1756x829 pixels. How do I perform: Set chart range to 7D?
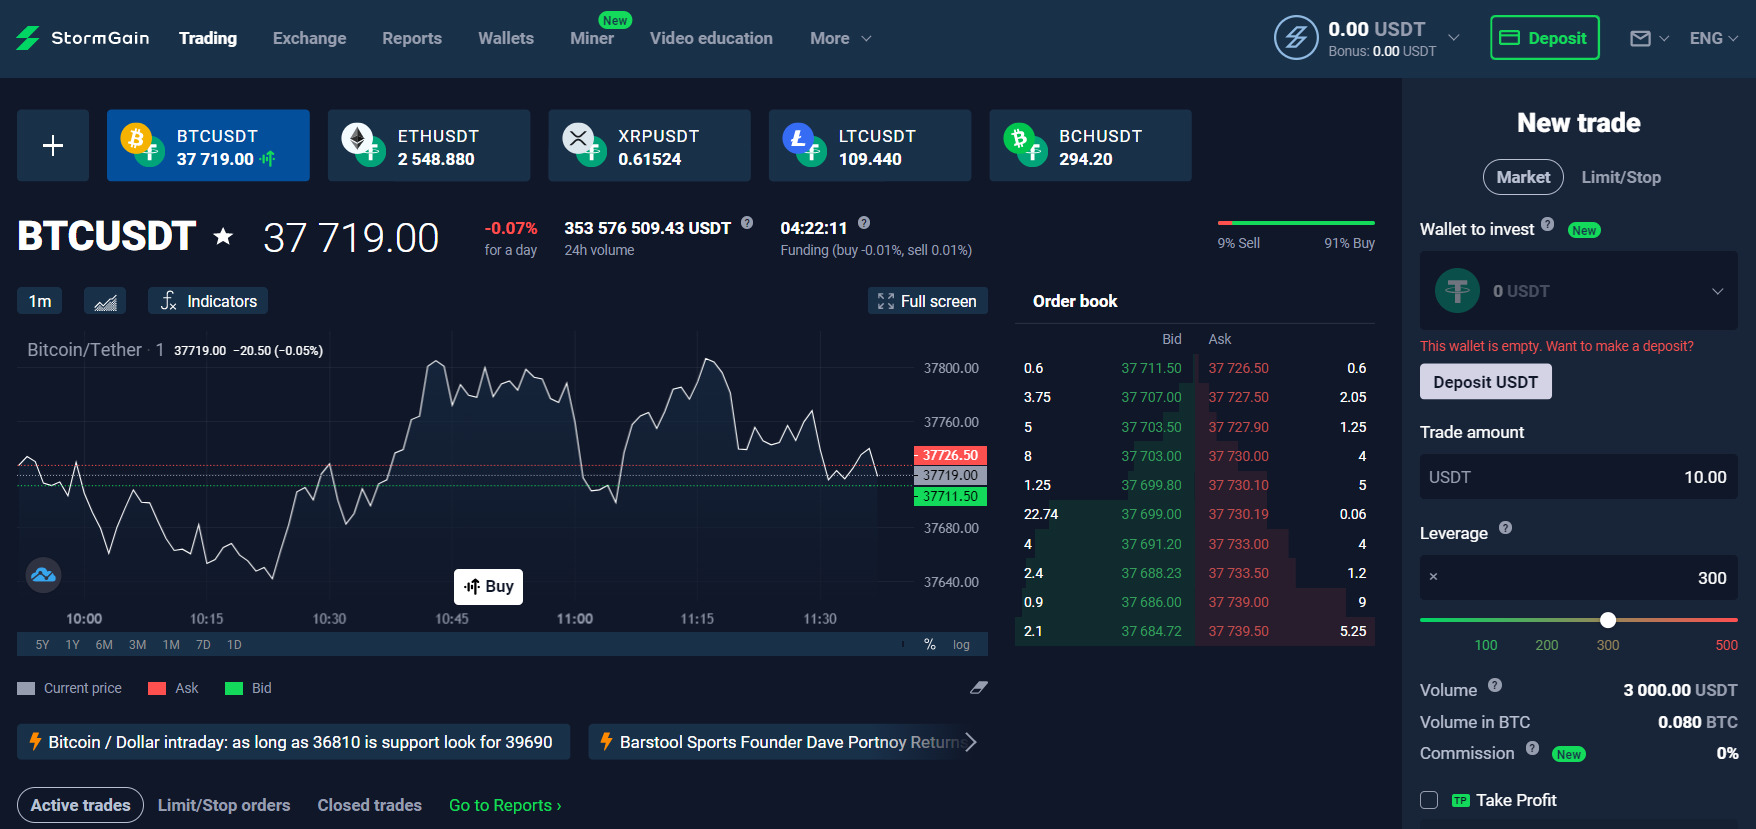(203, 645)
